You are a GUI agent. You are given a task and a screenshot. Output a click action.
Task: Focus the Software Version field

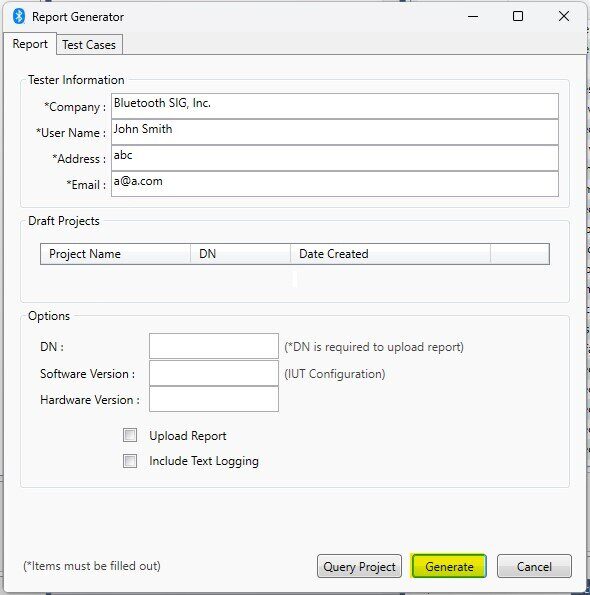click(214, 373)
